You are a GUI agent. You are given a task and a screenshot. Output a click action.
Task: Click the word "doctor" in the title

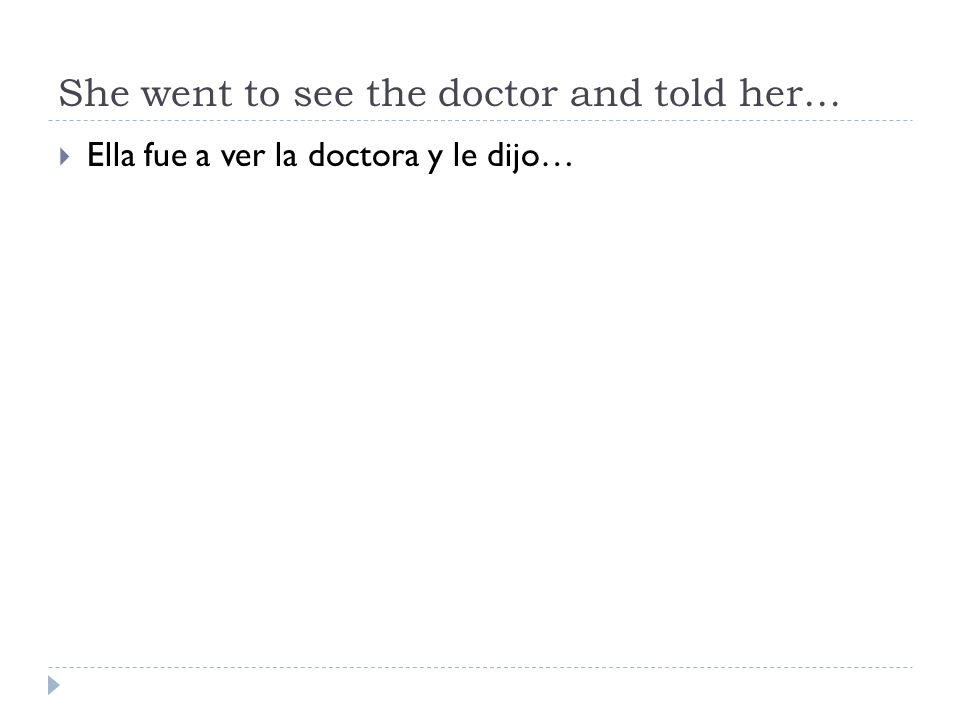pos(498,93)
